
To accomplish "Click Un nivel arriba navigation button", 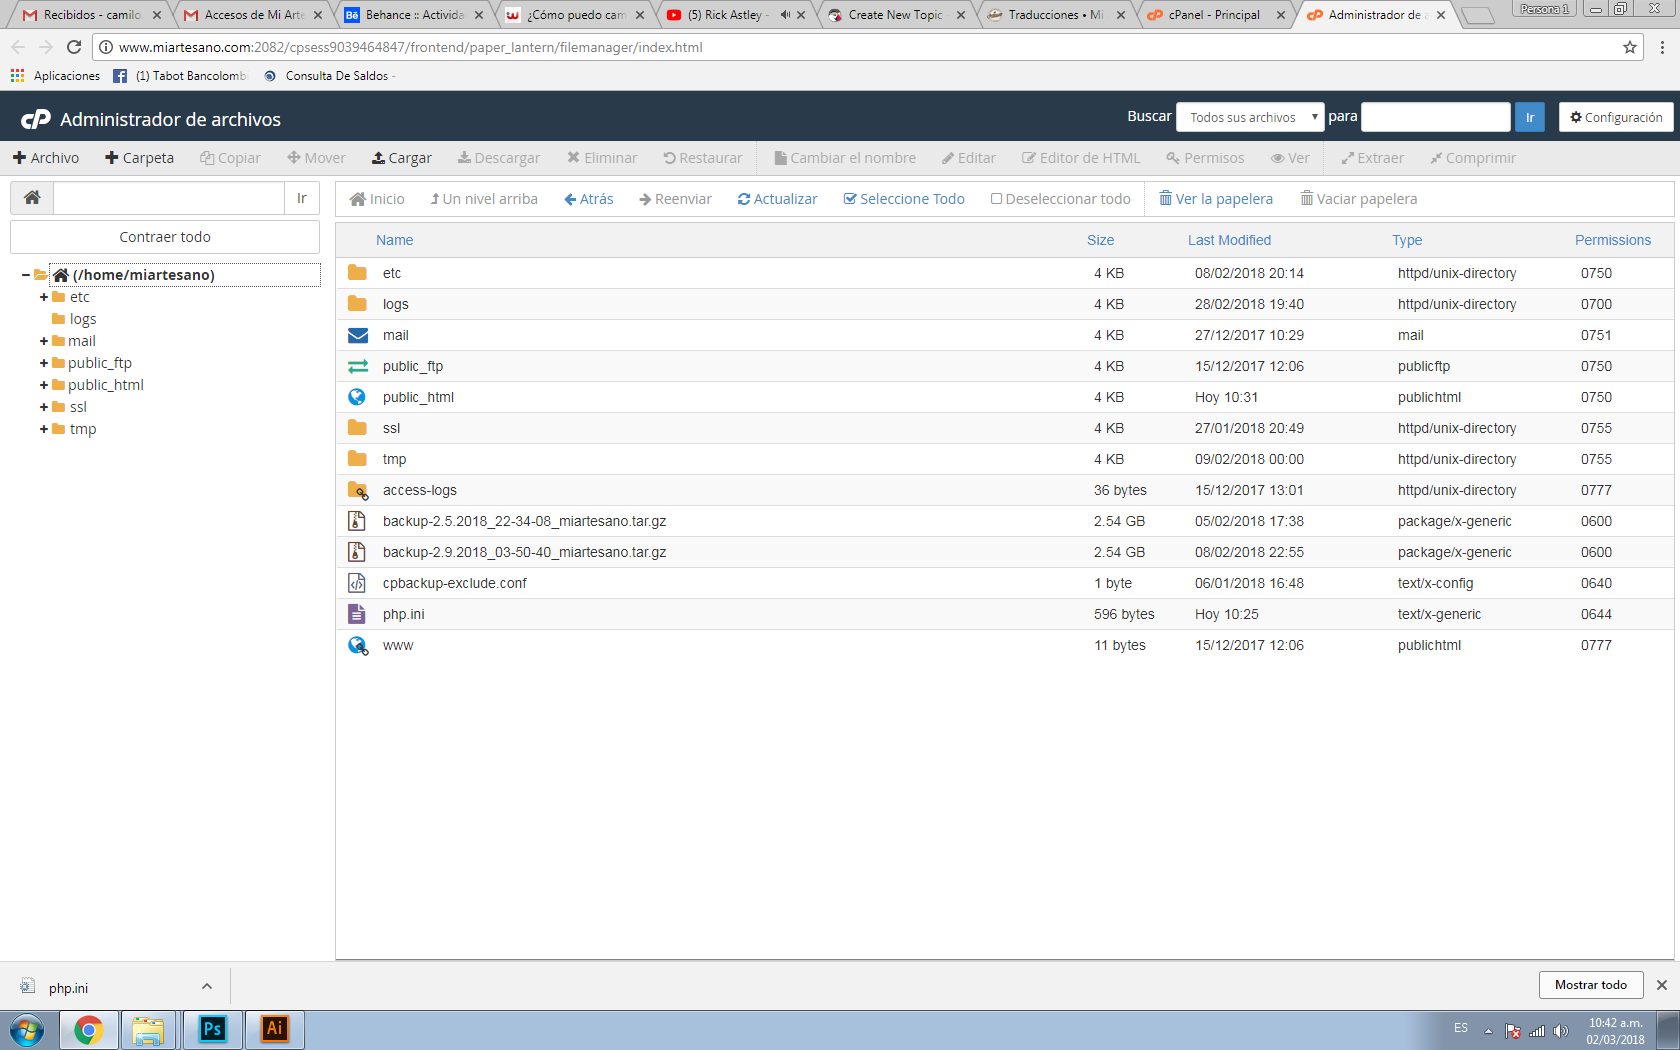I will pos(484,199).
